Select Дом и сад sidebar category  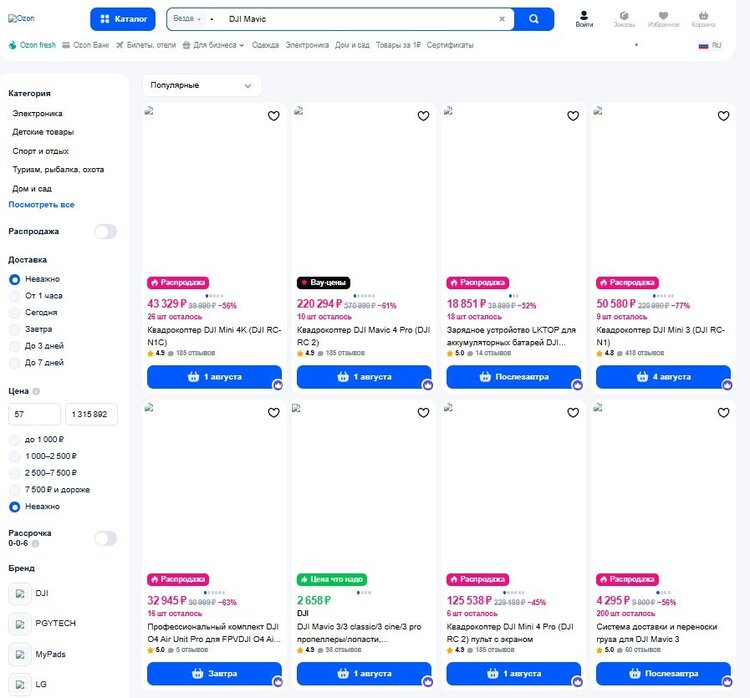32,189
